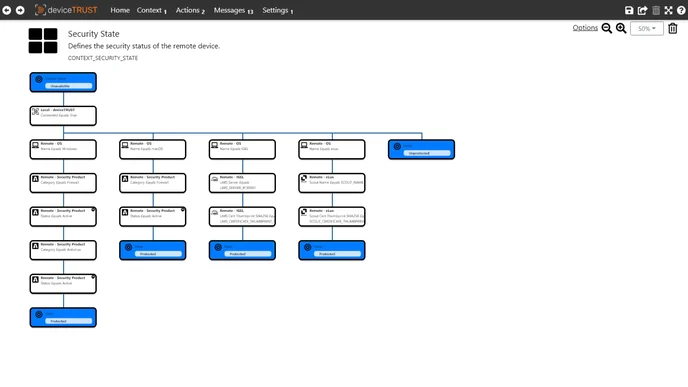The height and width of the screenshot is (387, 688).
Task: Click Unavailable value field in Default Value node
Action: point(68,86)
